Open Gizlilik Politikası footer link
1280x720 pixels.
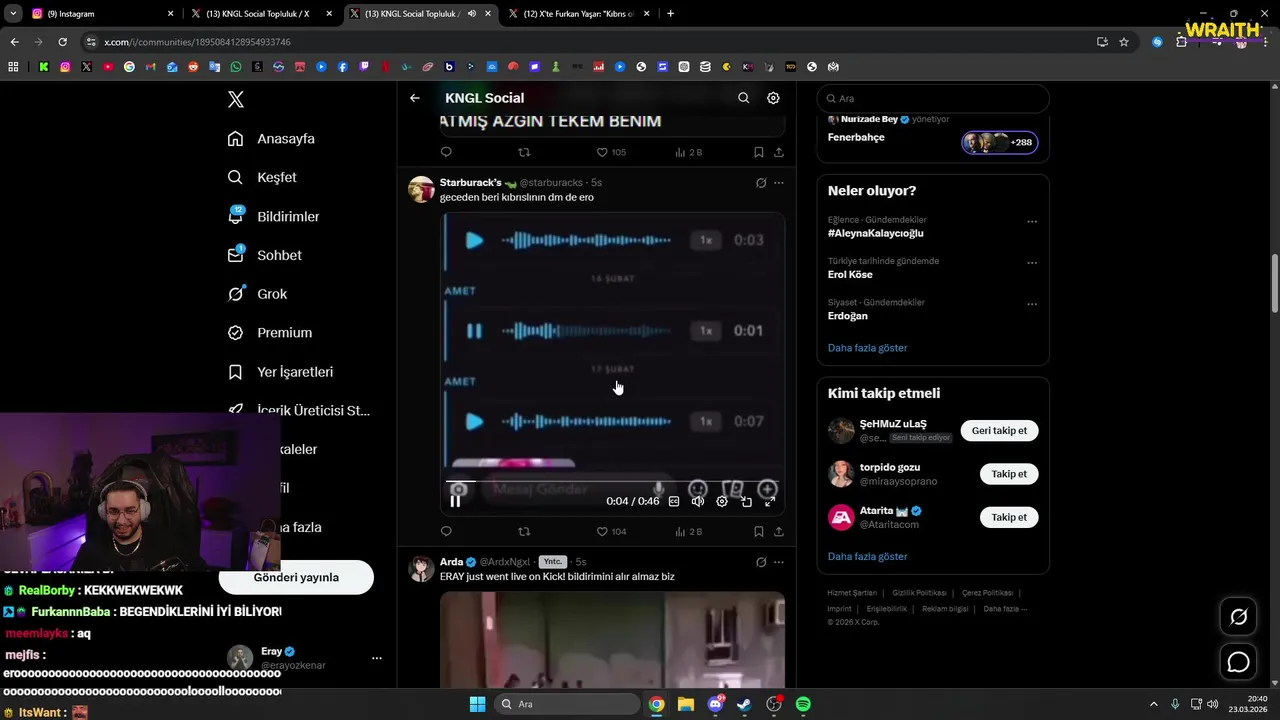[919, 593]
